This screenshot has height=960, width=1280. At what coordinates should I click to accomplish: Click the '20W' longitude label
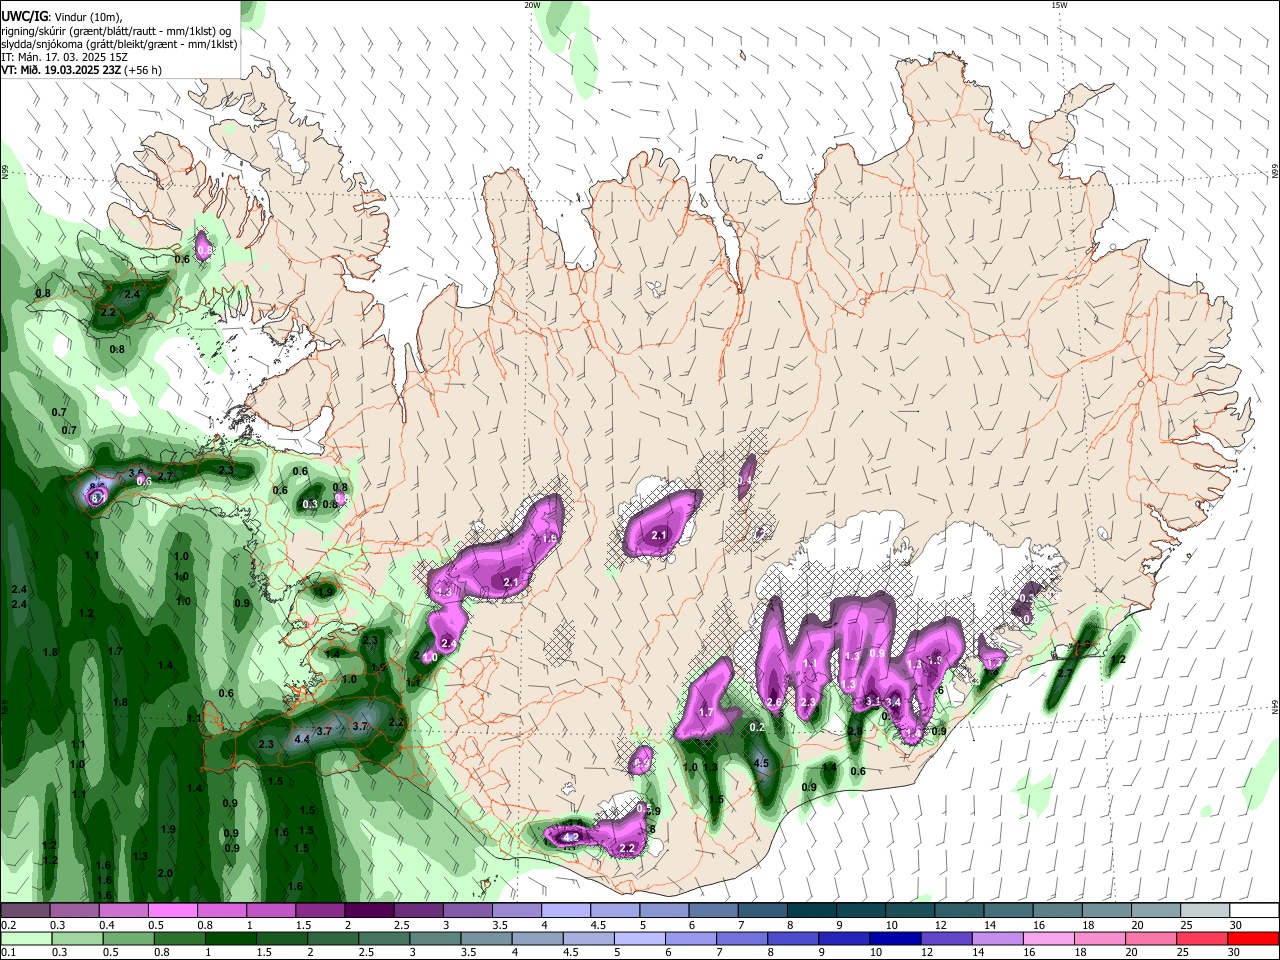coord(532,5)
